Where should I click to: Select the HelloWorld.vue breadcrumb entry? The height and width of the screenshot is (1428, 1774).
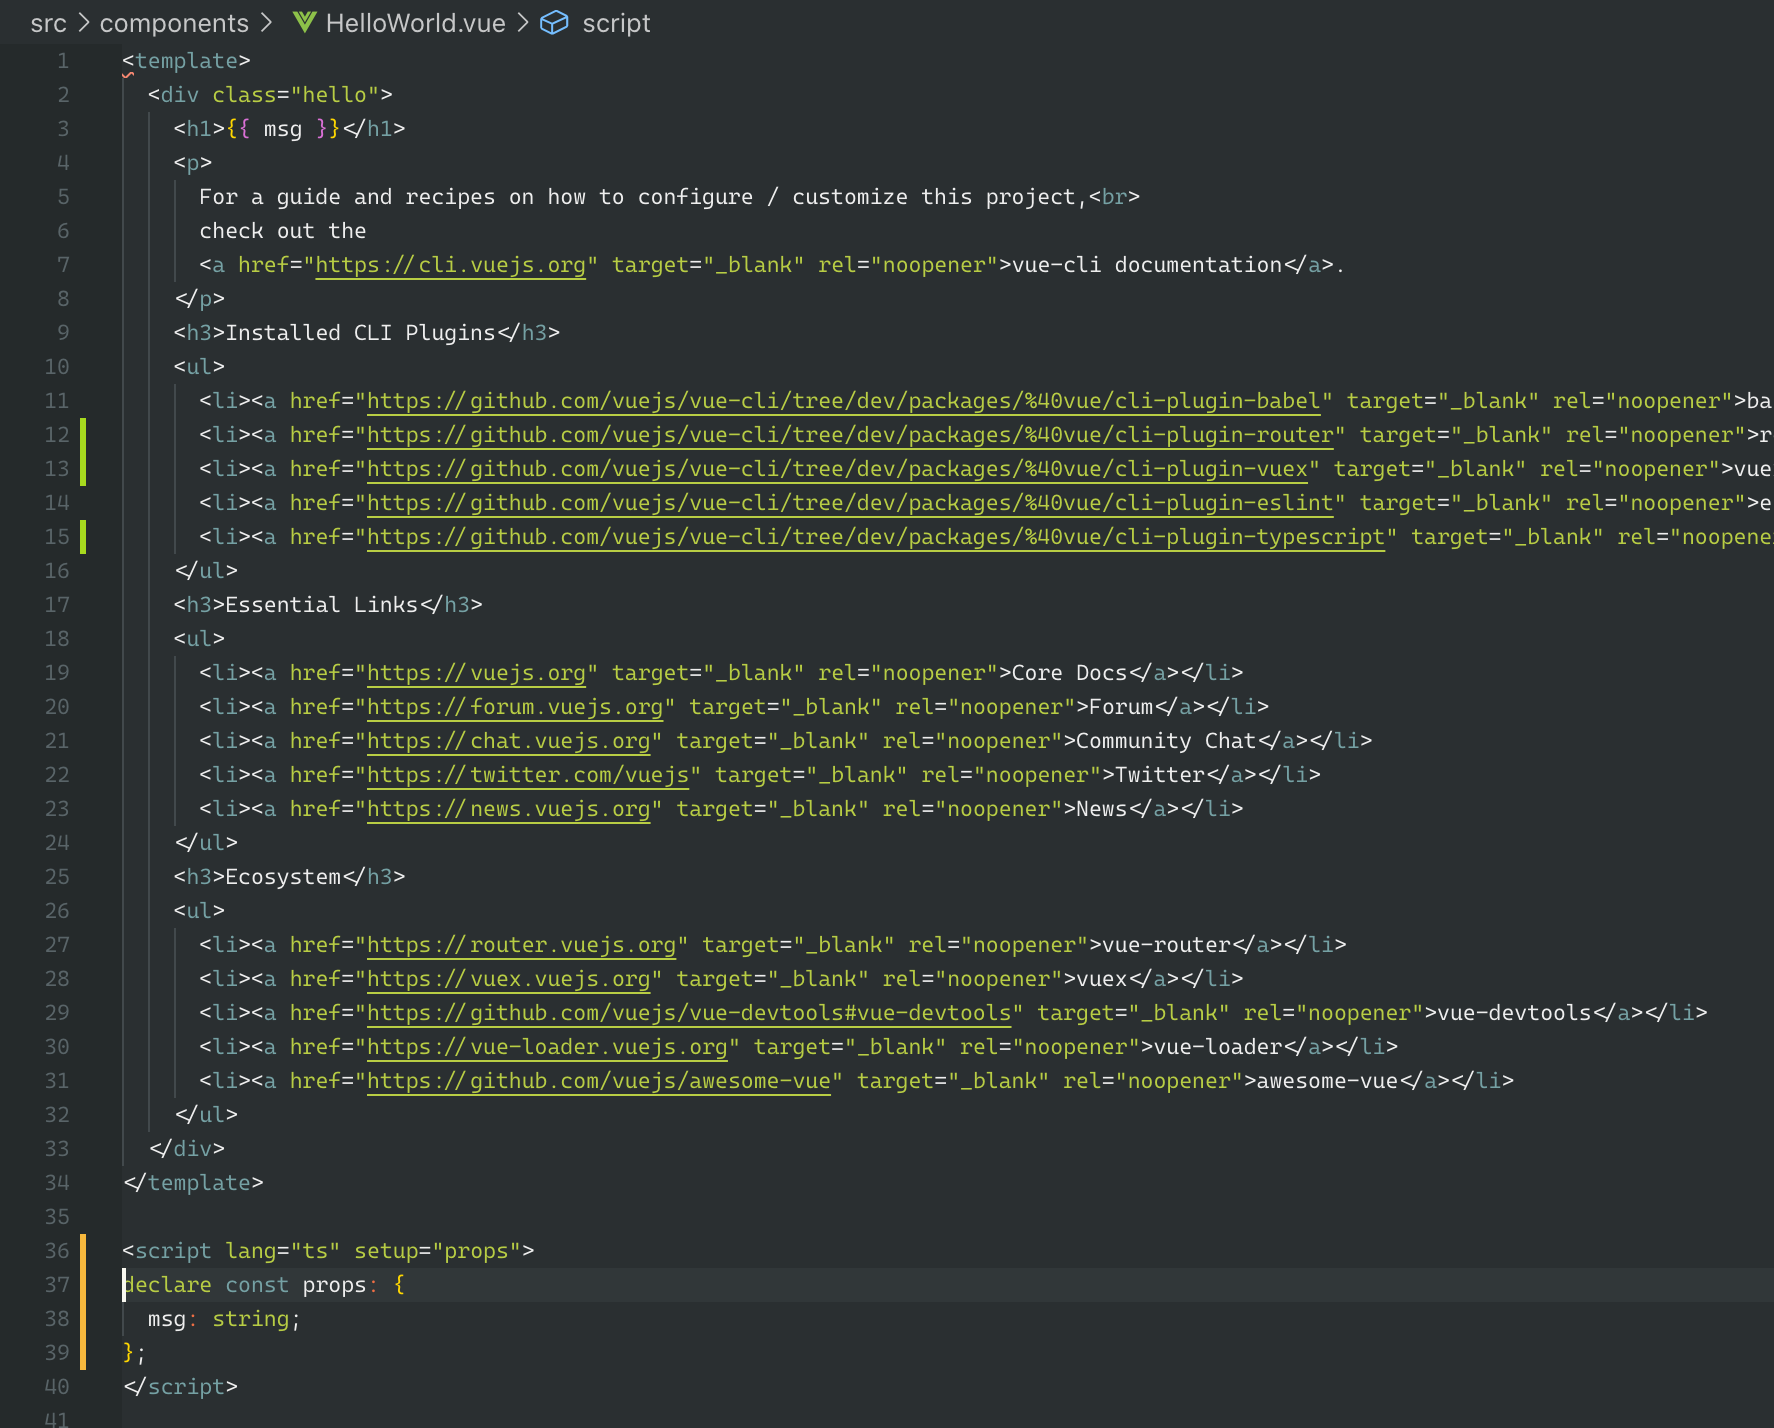pyautogui.click(x=415, y=22)
